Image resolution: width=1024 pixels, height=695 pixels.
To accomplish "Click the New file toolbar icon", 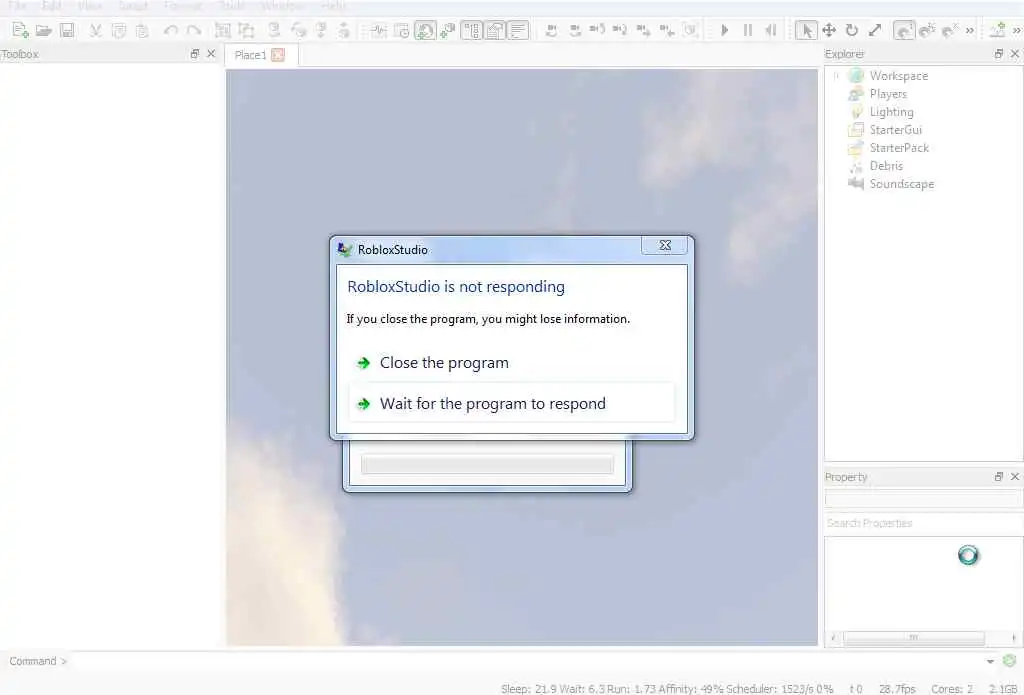I will (x=20, y=30).
